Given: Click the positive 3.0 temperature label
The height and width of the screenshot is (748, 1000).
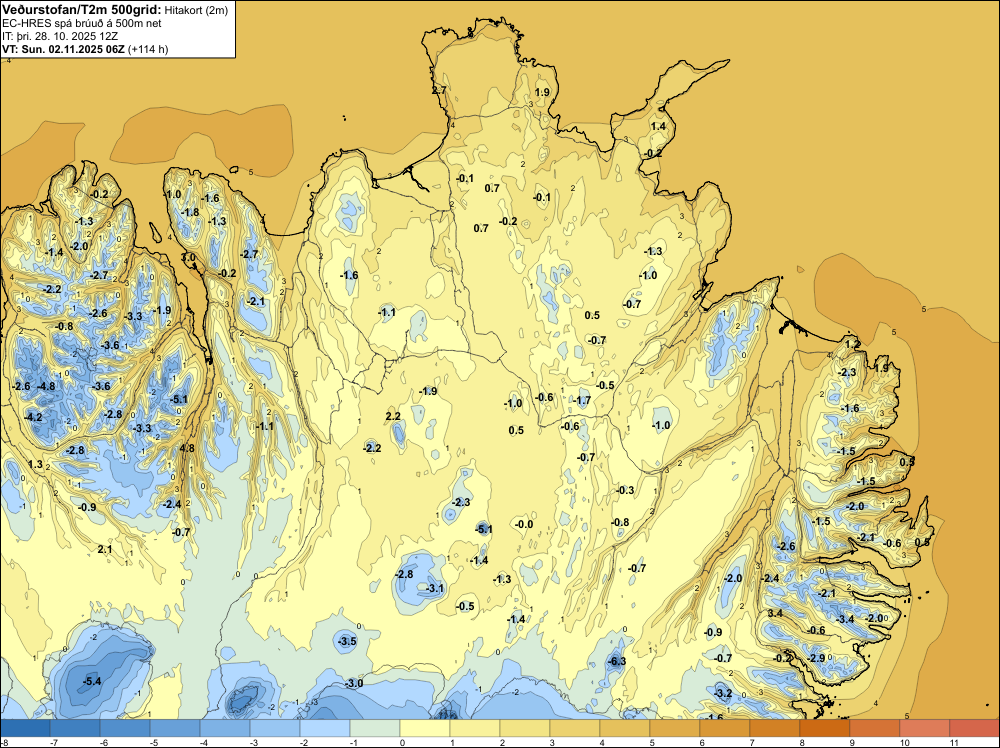Looking at the screenshot, I should coord(189,258).
